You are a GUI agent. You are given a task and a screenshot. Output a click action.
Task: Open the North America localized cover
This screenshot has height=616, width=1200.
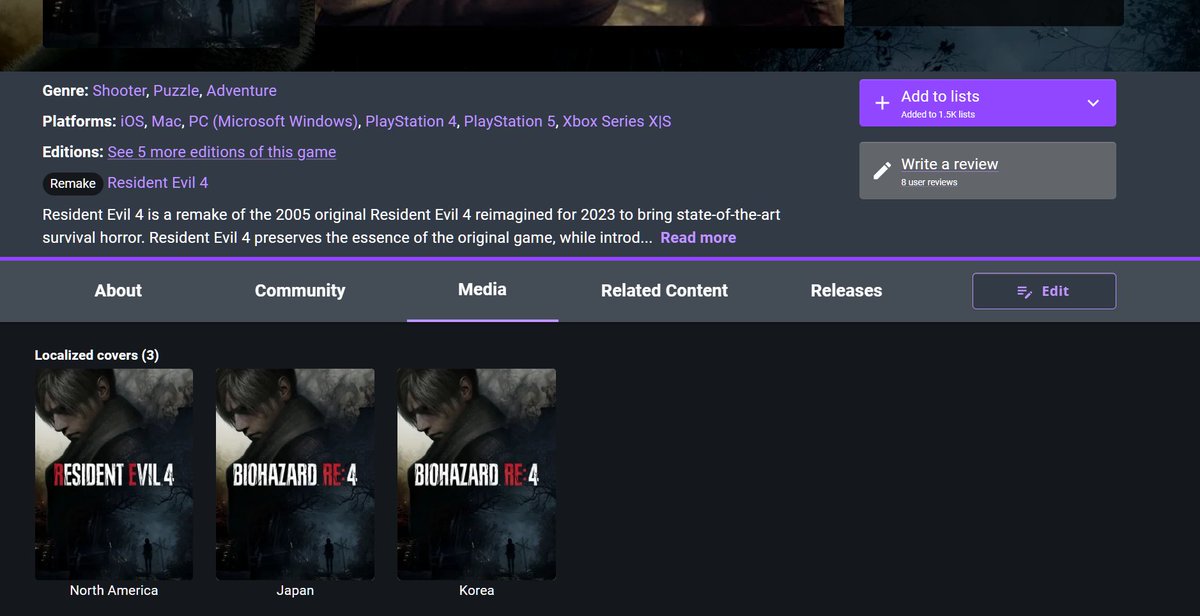tap(114, 474)
